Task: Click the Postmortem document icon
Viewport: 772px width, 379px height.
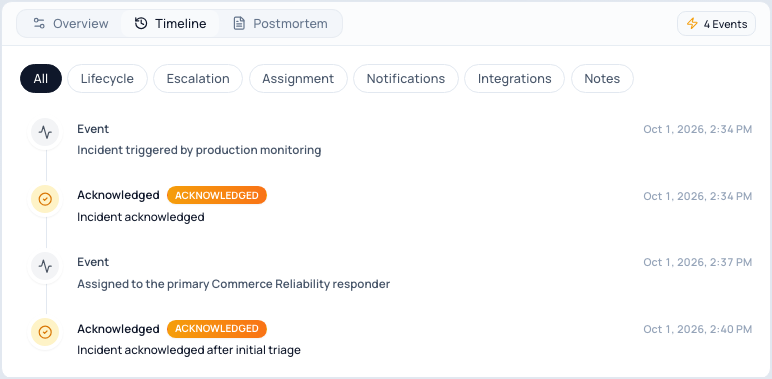Action: pos(239,24)
